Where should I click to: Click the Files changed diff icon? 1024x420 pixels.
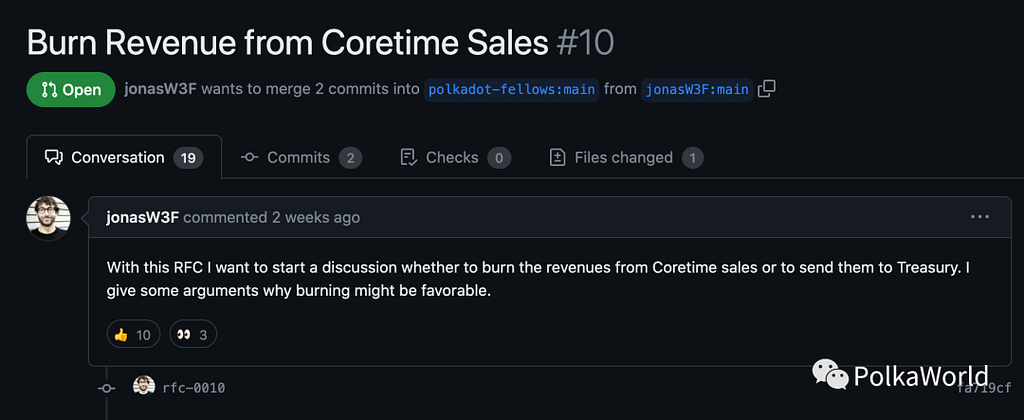pyautogui.click(x=557, y=157)
